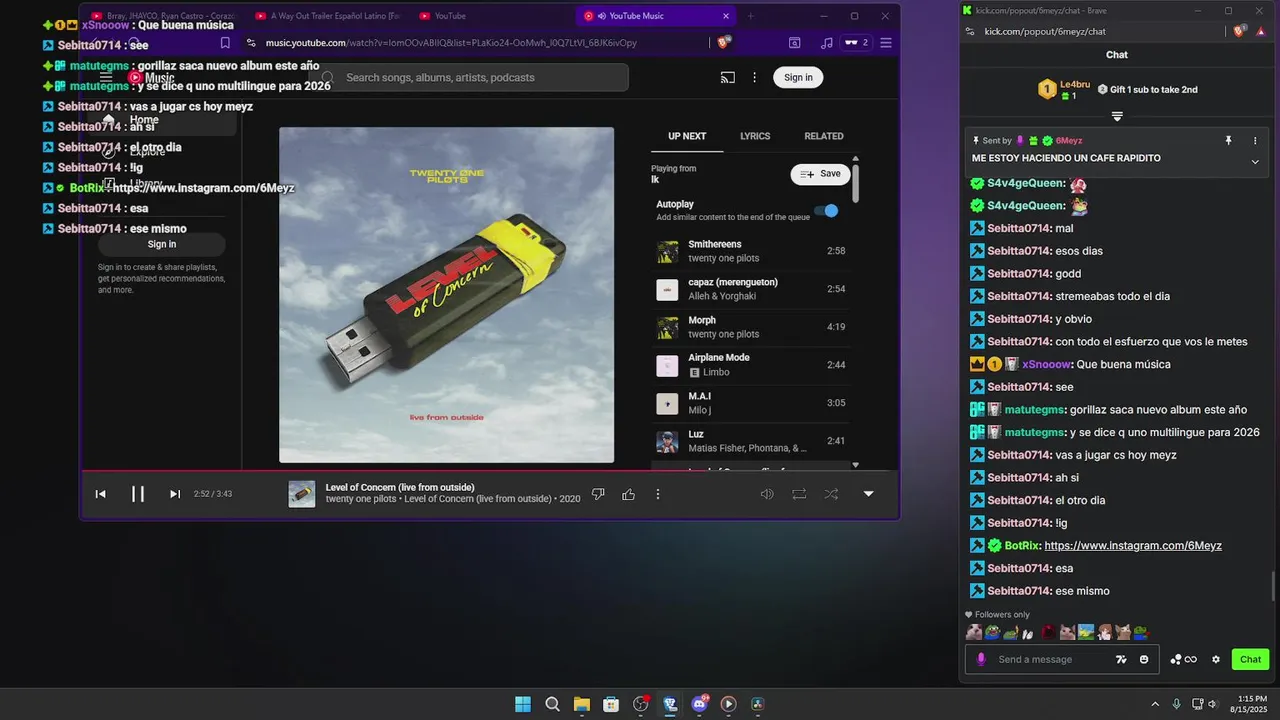Save the queue with the Save button
This screenshot has width=1280, height=720.
[820, 174]
